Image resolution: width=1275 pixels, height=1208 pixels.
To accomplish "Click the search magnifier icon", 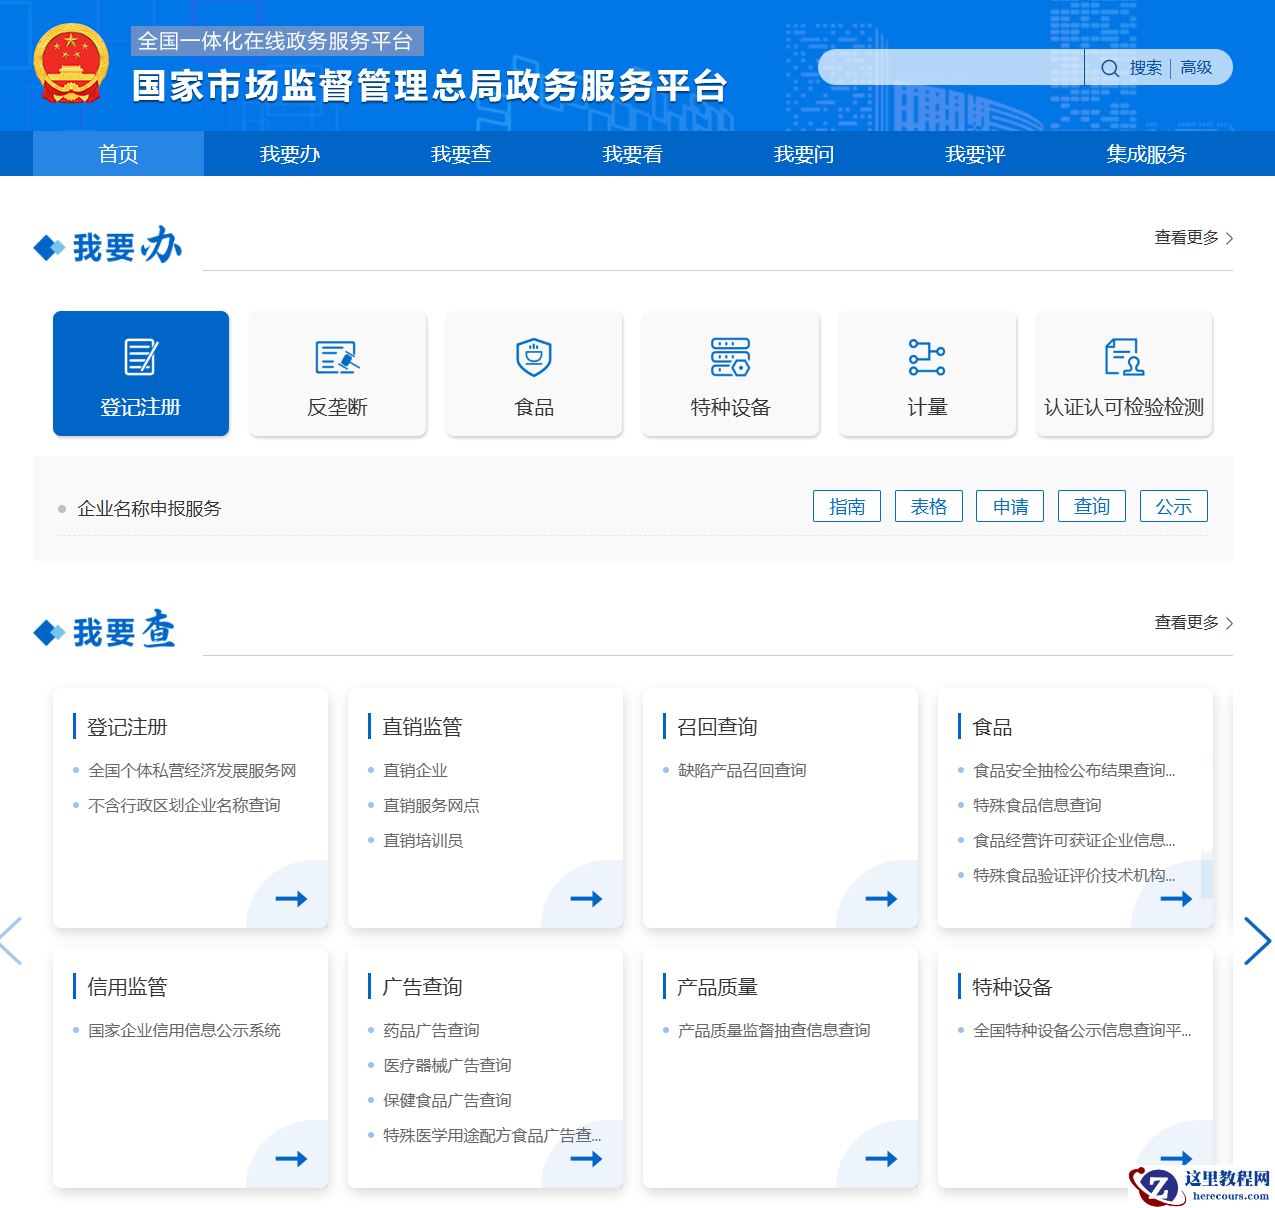I will click(1110, 68).
